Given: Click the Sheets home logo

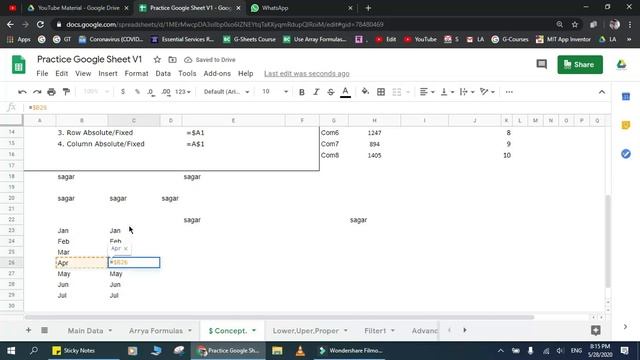Looking at the screenshot, I should pyautogui.click(x=18, y=64).
